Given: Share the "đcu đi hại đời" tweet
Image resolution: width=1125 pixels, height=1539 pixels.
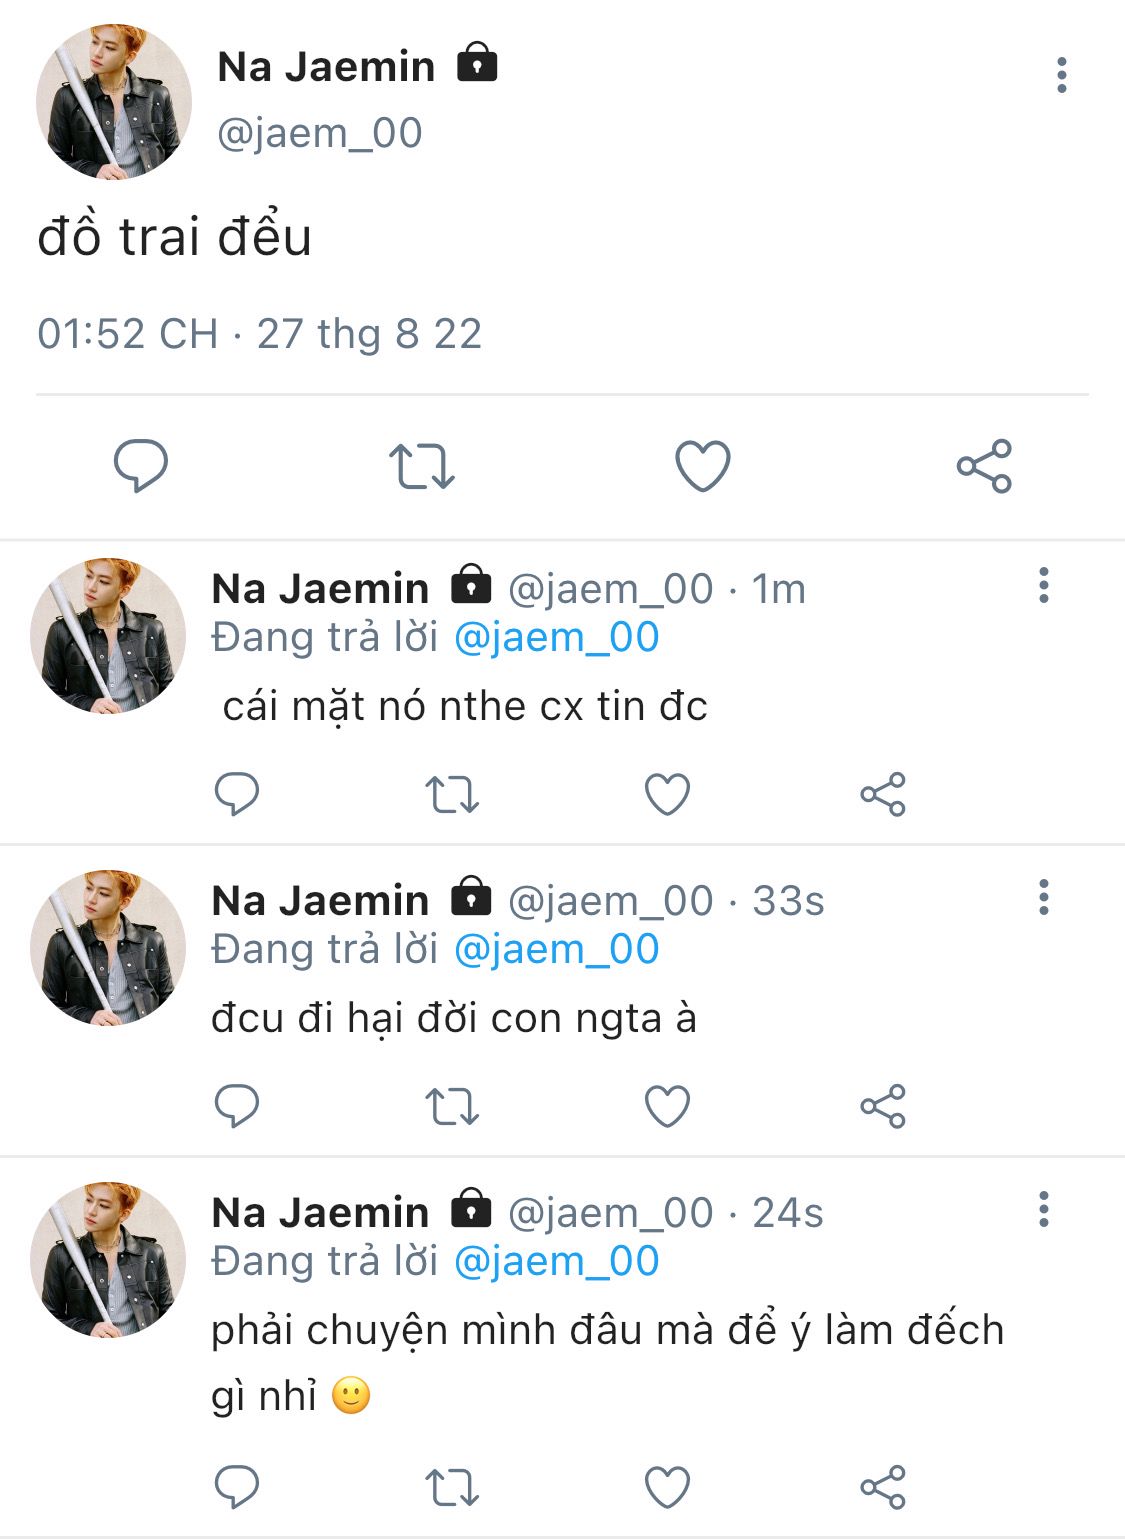Looking at the screenshot, I should (882, 1107).
